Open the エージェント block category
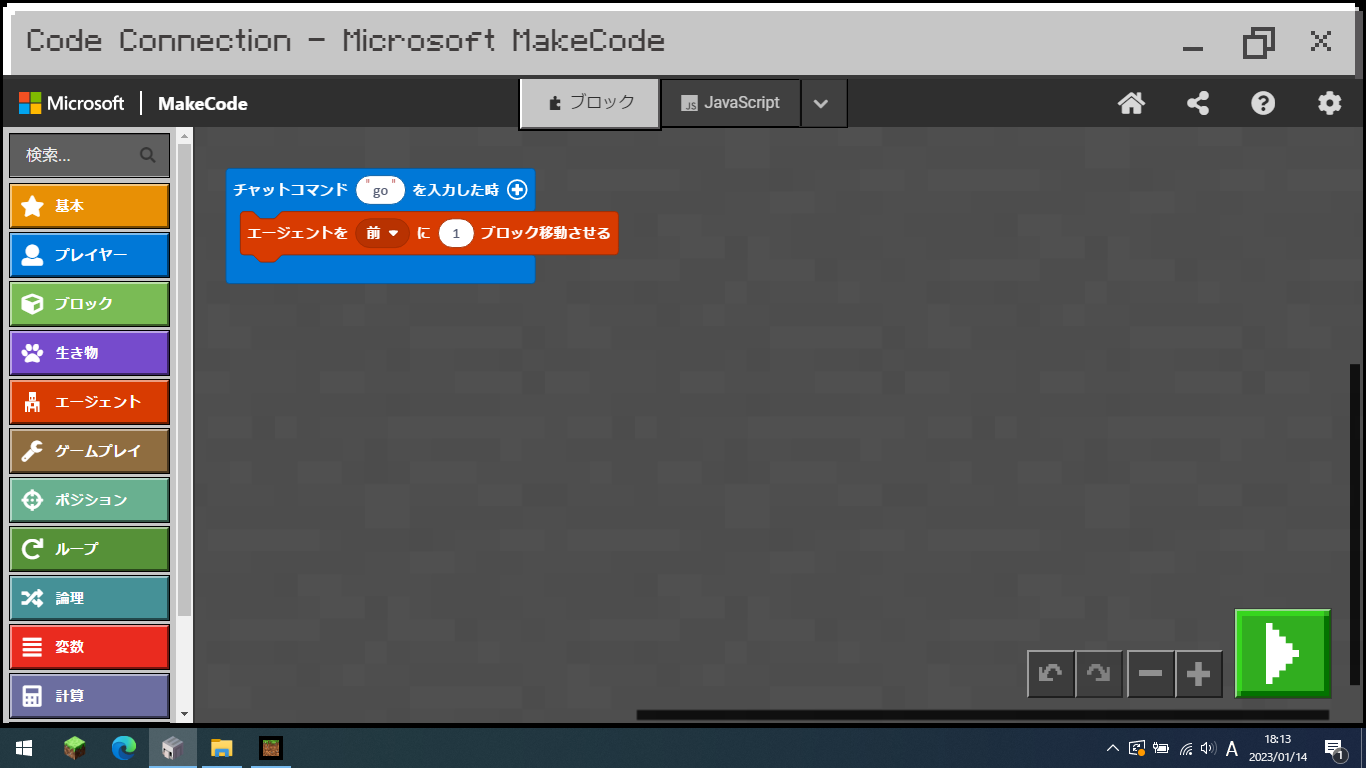This screenshot has height=768, width=1366. pos(89,402)
